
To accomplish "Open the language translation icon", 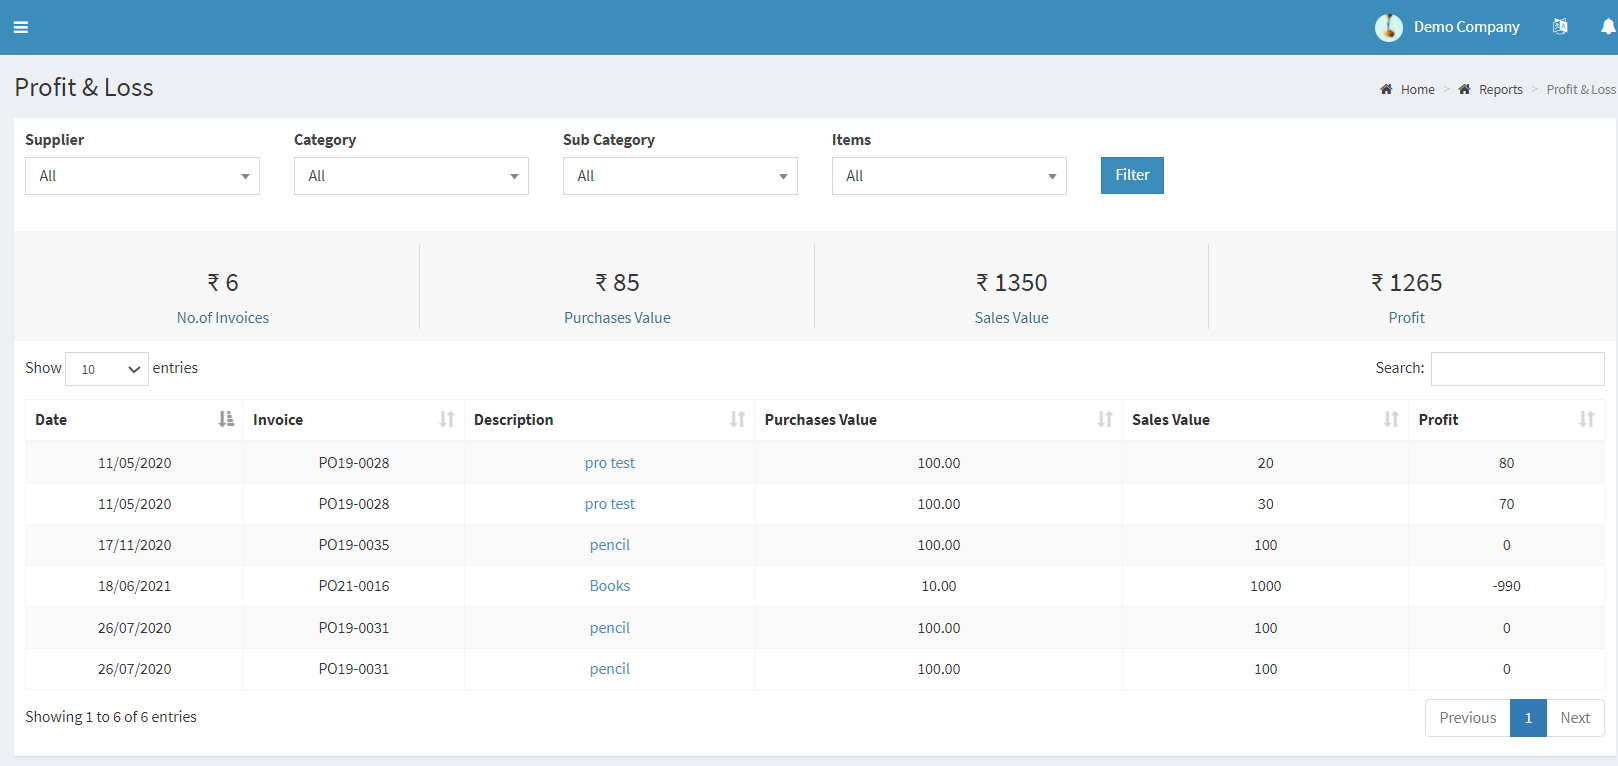I will 1560,27.
